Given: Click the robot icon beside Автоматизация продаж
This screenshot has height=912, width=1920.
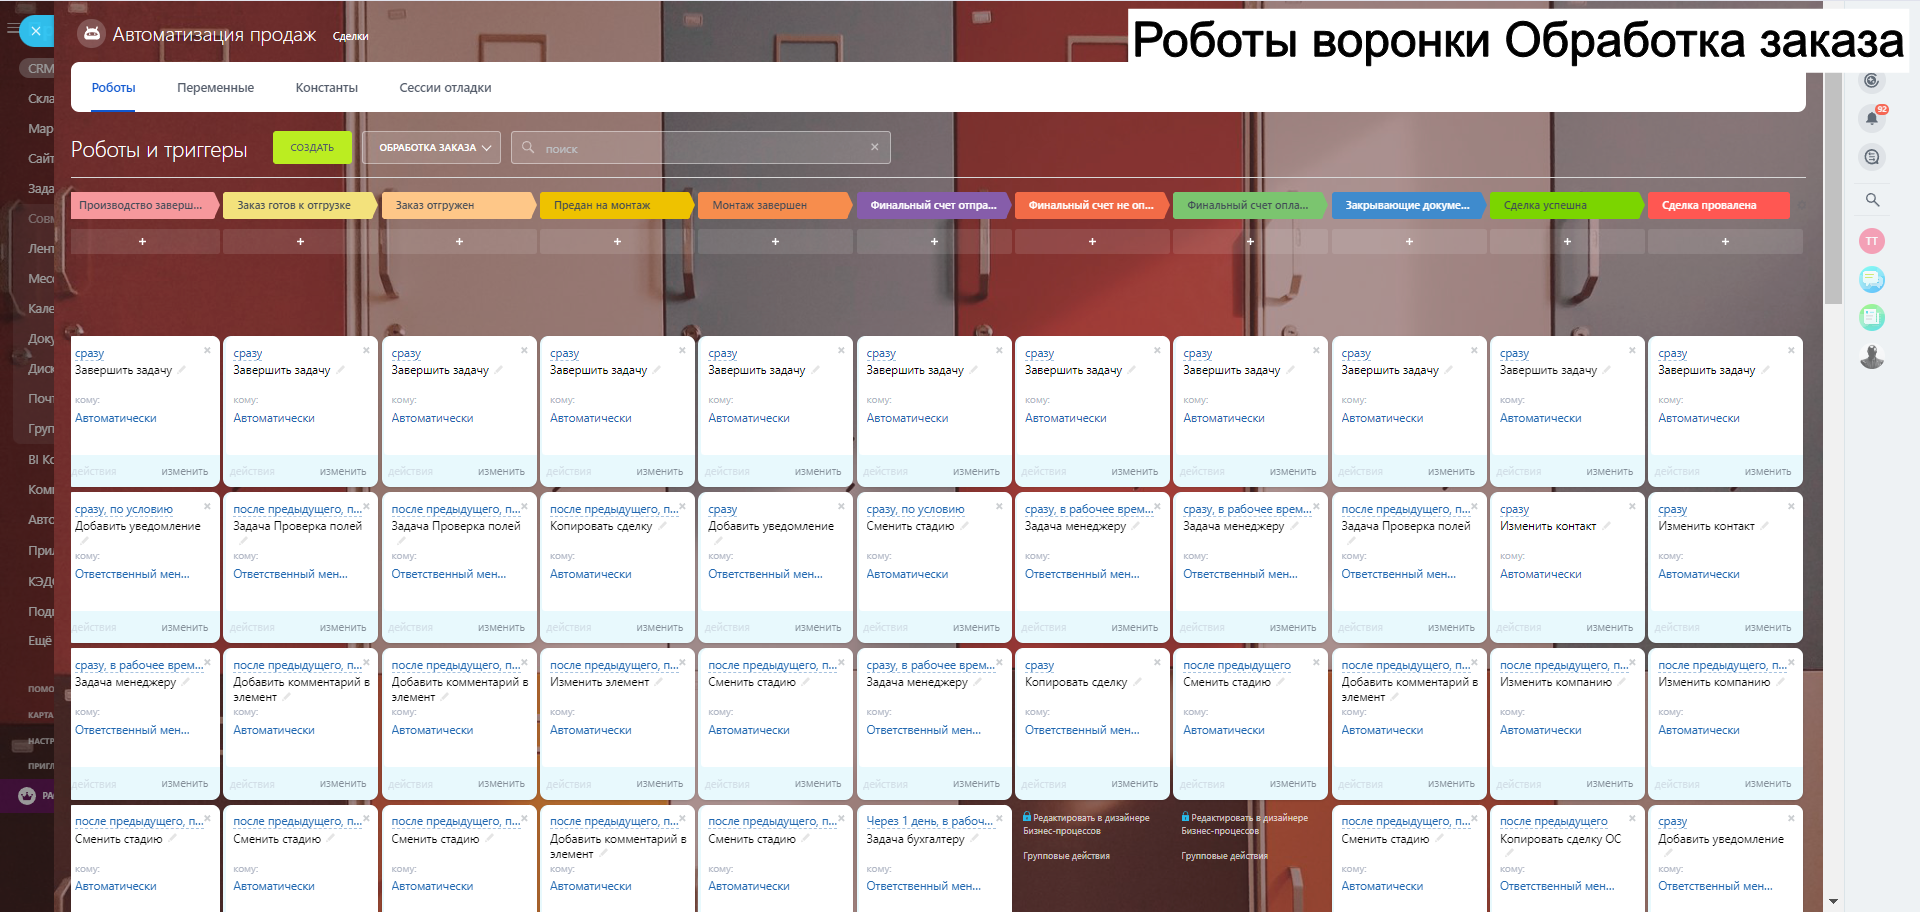Looking at the screenshot, I should pyautogui.click(x=91, y=34).
